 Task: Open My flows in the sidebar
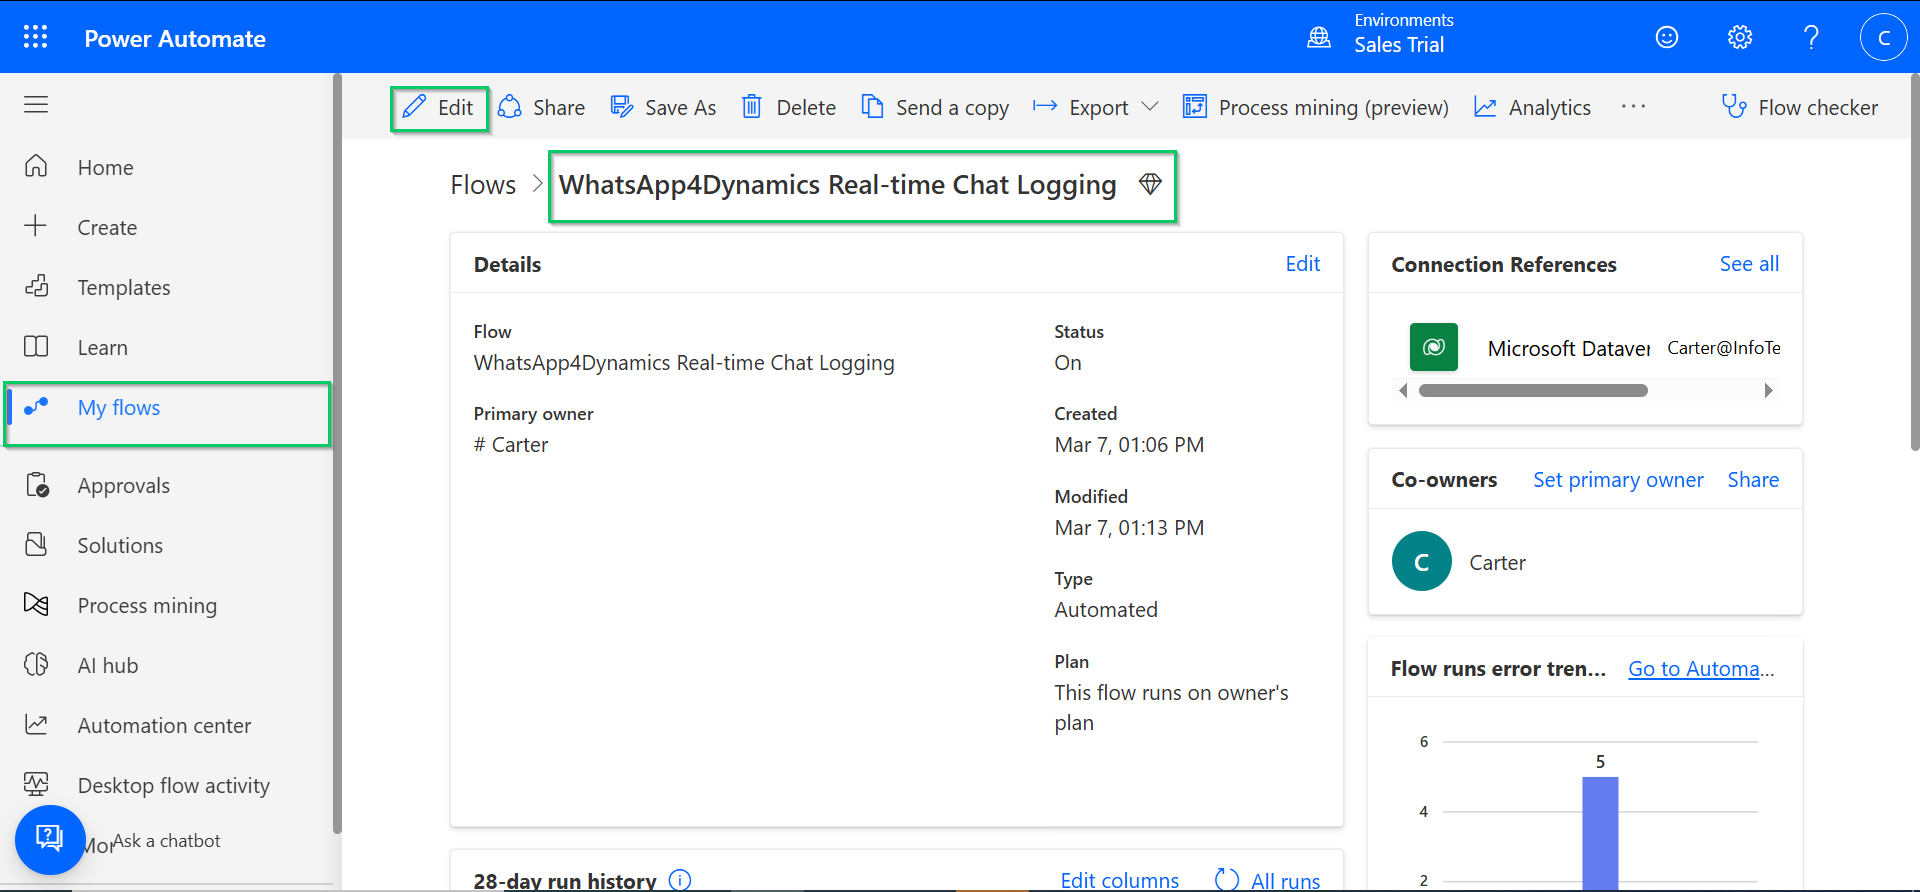tap(119, 408)
